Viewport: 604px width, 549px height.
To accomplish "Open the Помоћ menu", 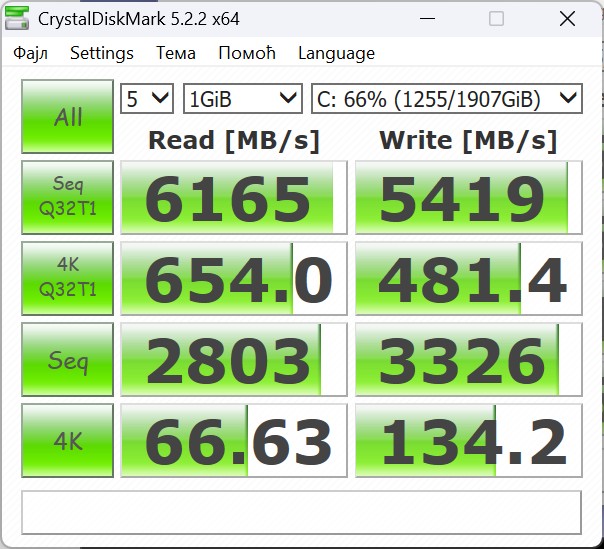I will [x=247, y=53].
